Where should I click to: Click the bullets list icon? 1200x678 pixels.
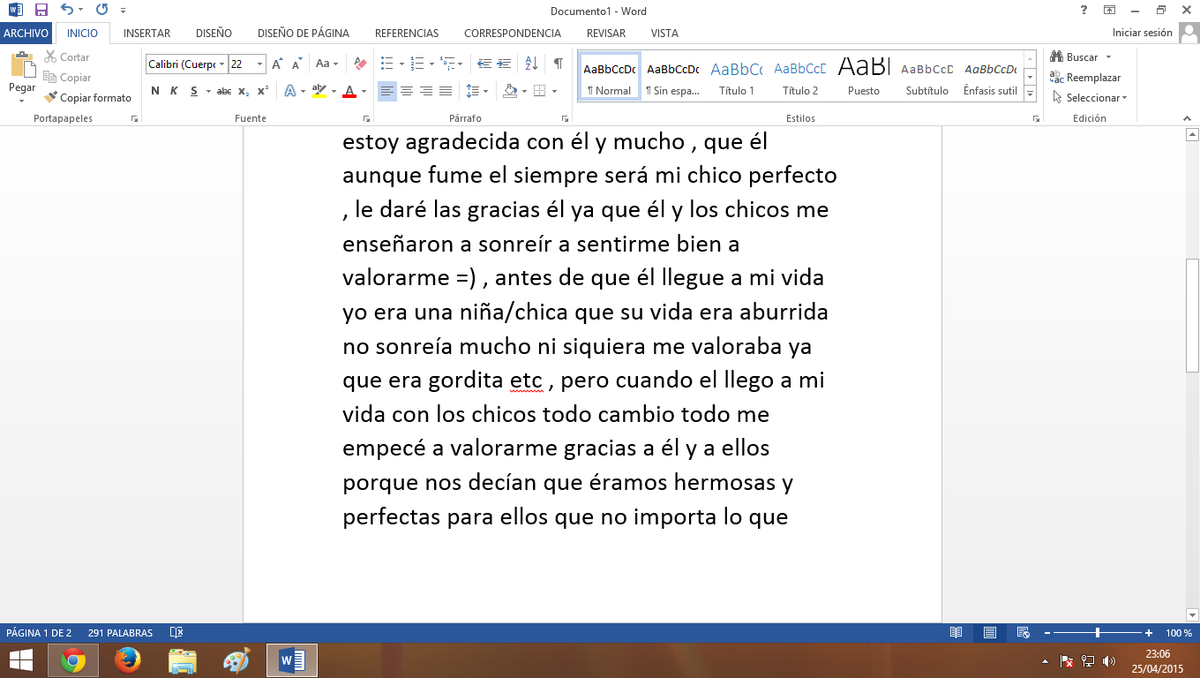click(x=388, y=63)
